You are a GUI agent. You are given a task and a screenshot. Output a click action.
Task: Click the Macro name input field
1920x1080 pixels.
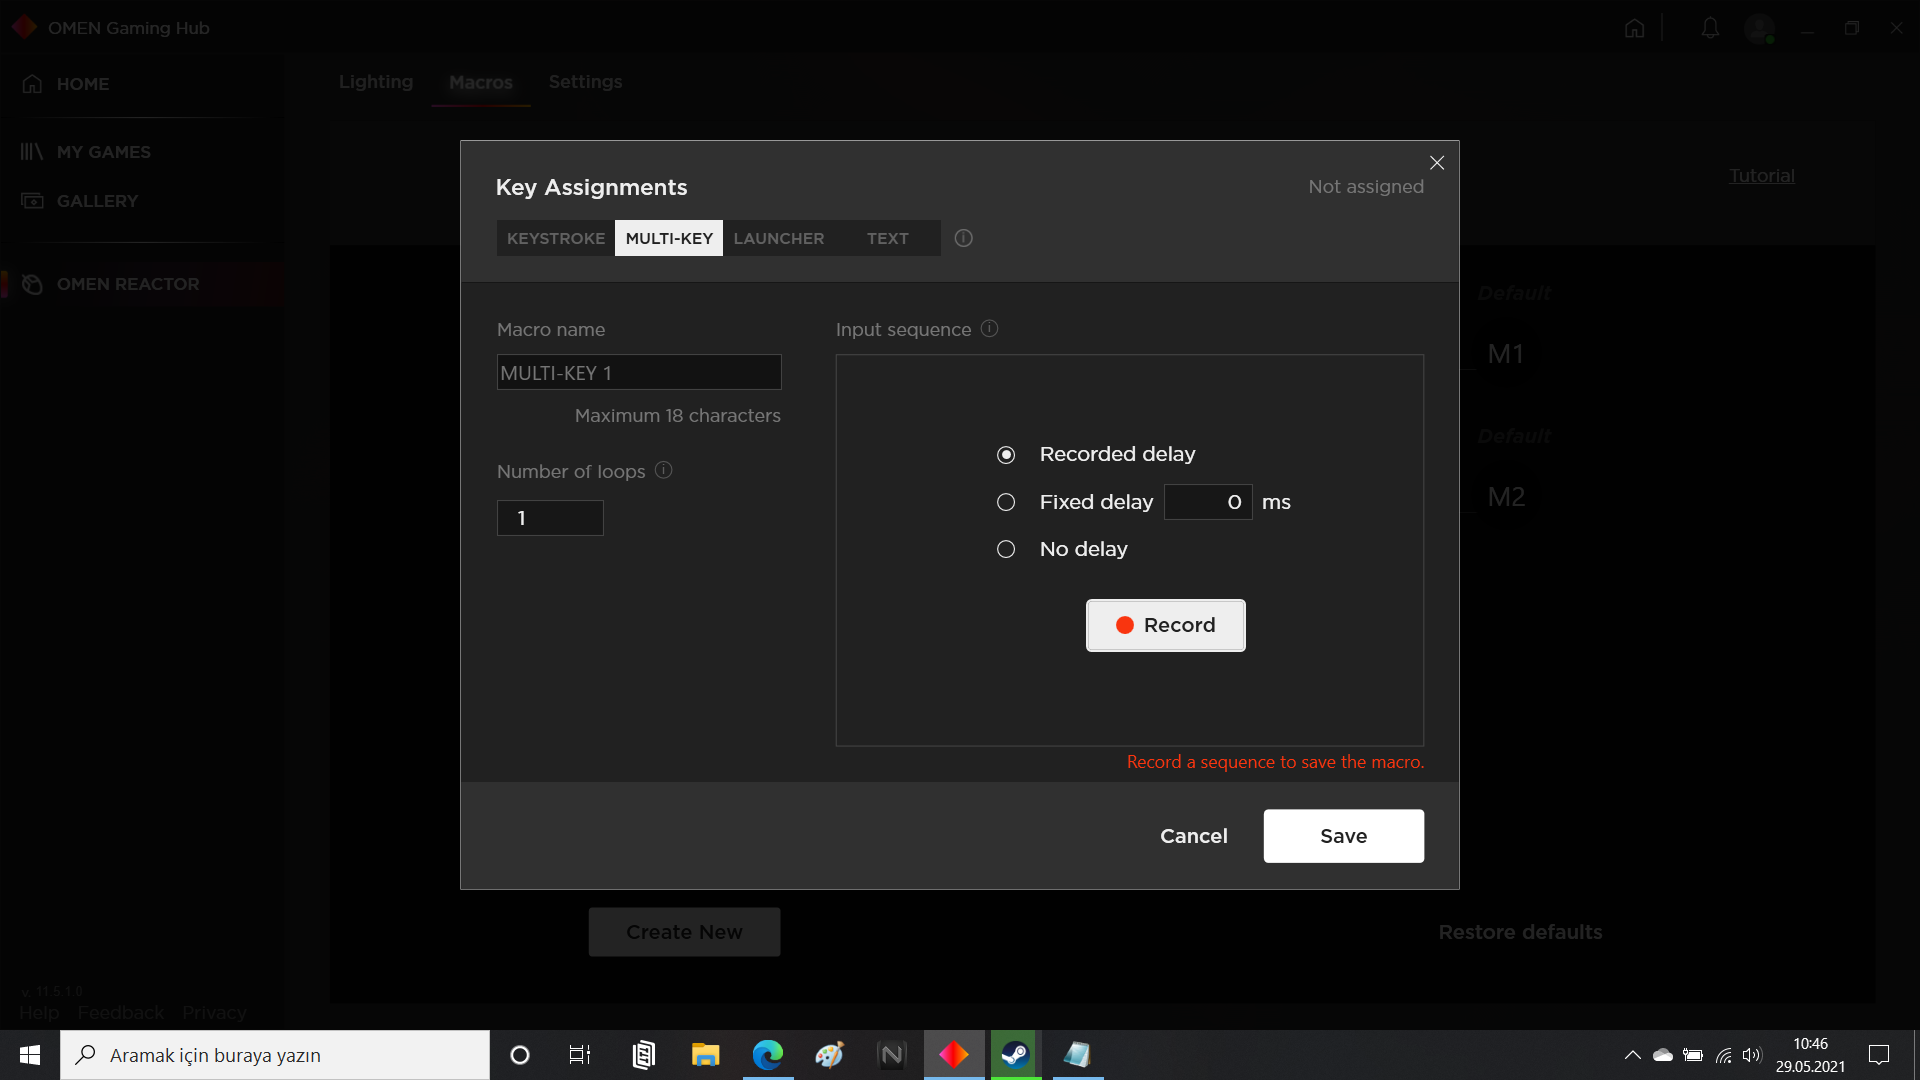(x=638, y=372)
